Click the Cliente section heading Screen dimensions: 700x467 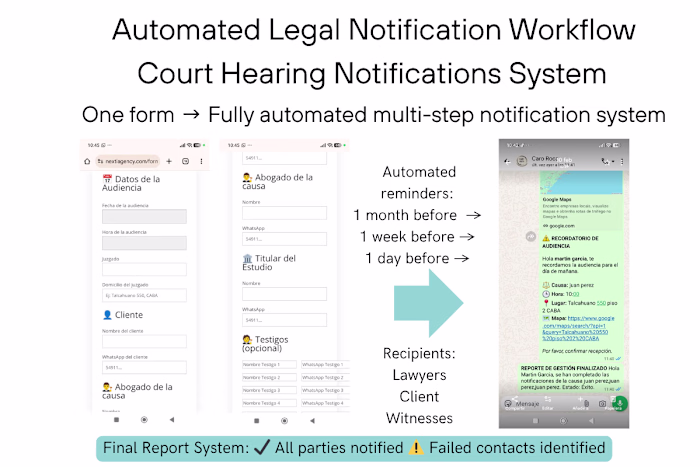[x=123, y=315]
